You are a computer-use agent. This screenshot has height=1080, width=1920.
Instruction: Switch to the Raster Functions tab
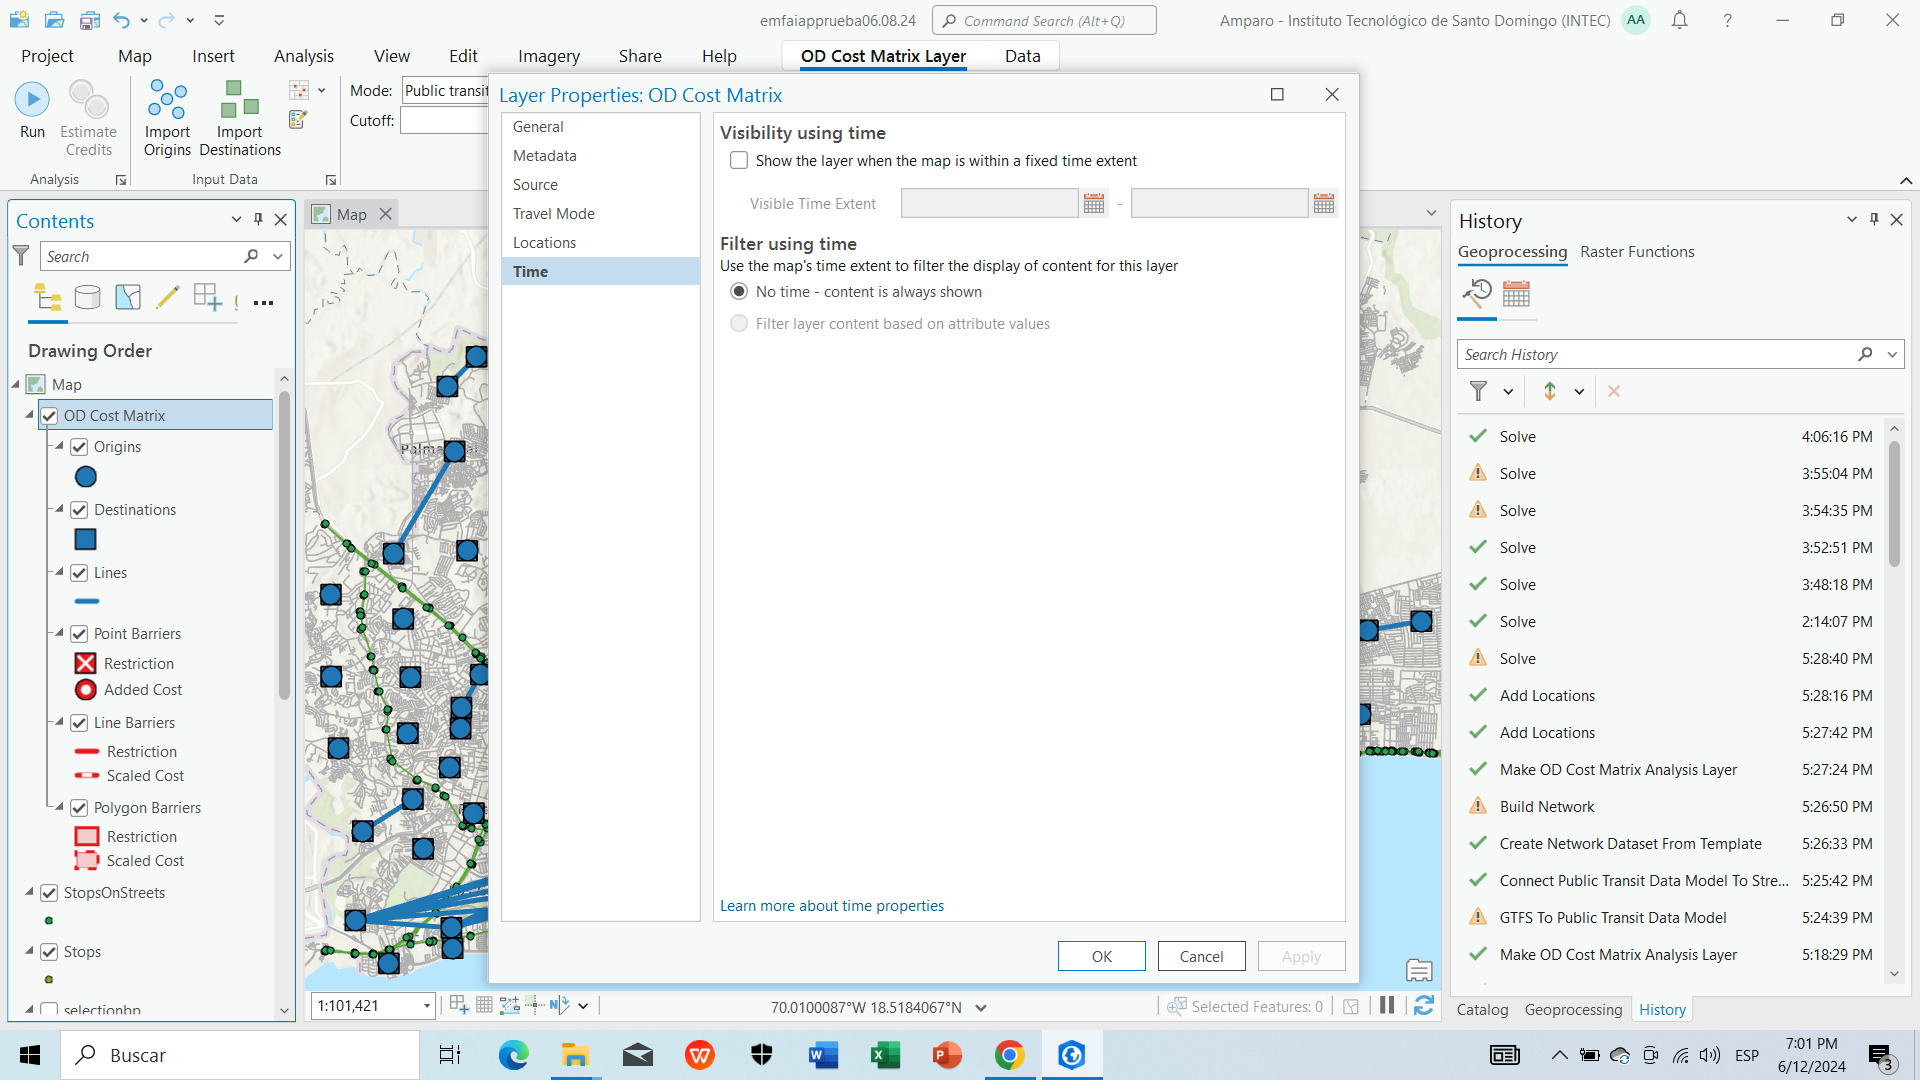[x=1637, y=251]
